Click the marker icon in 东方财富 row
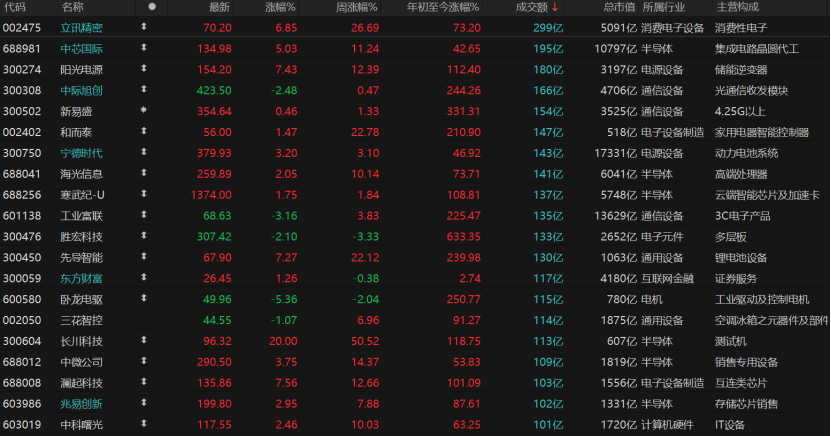Image resolution: width=831 pixels, height=436 pixels. pos(144,278)
